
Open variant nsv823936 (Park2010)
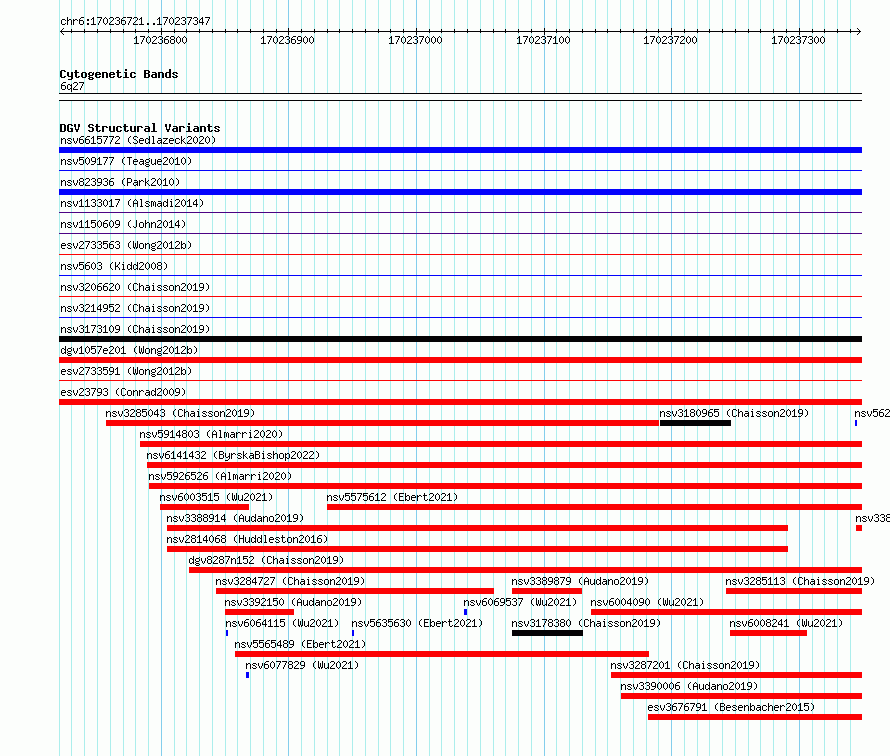click(x=120, y=182)
